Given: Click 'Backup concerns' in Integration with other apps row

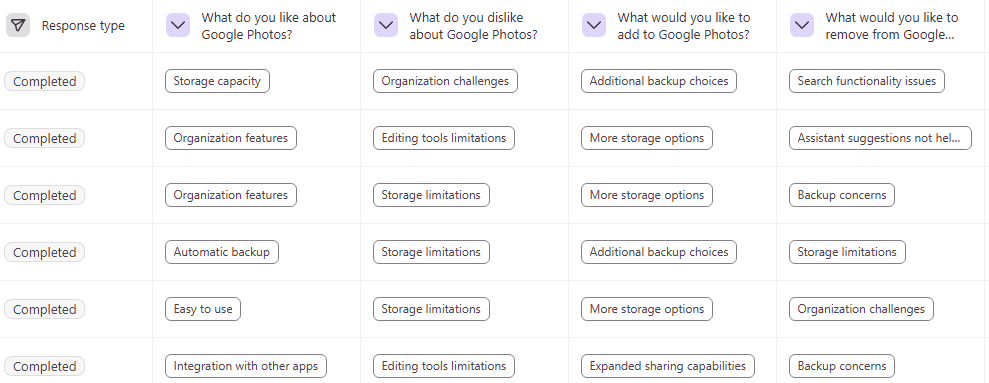Looking at the screenshot, I should (841, 366).
